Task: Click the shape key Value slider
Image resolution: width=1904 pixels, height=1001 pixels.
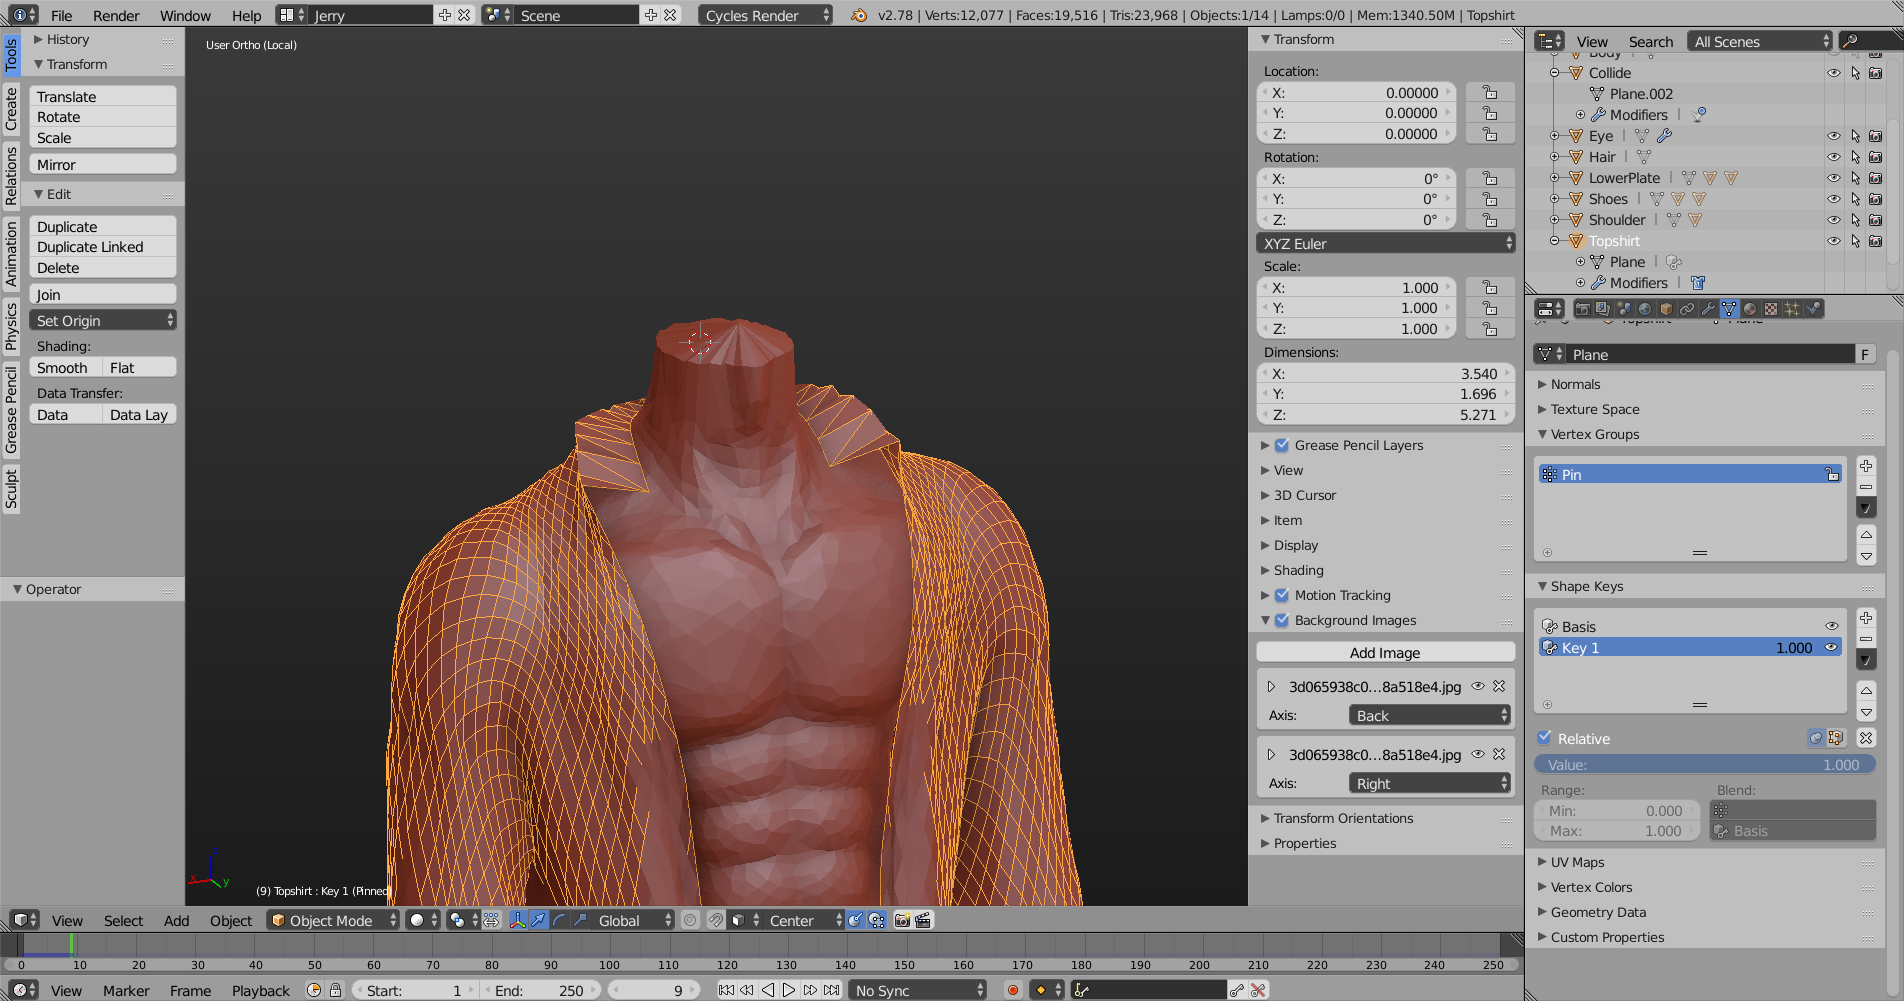Action: (1704, 765)
